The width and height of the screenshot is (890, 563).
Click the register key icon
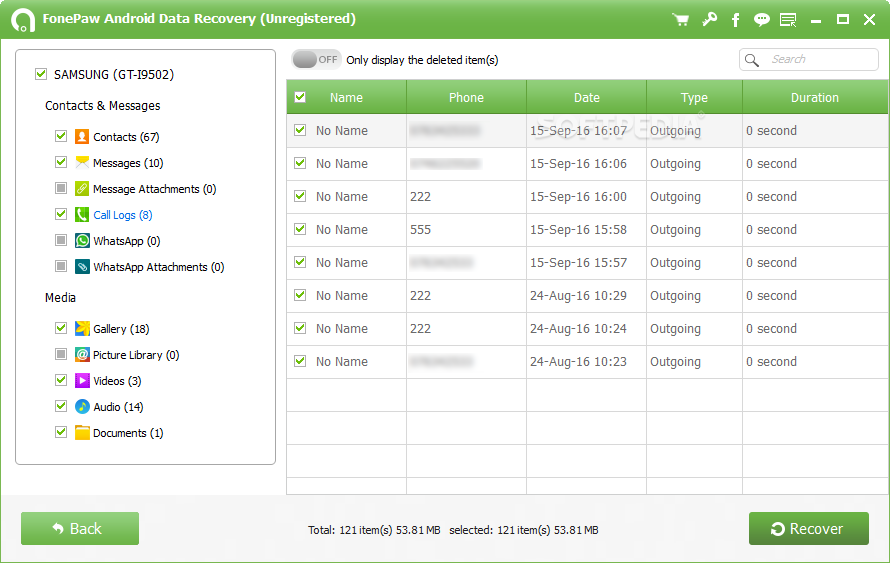click(x=709, y=20)
